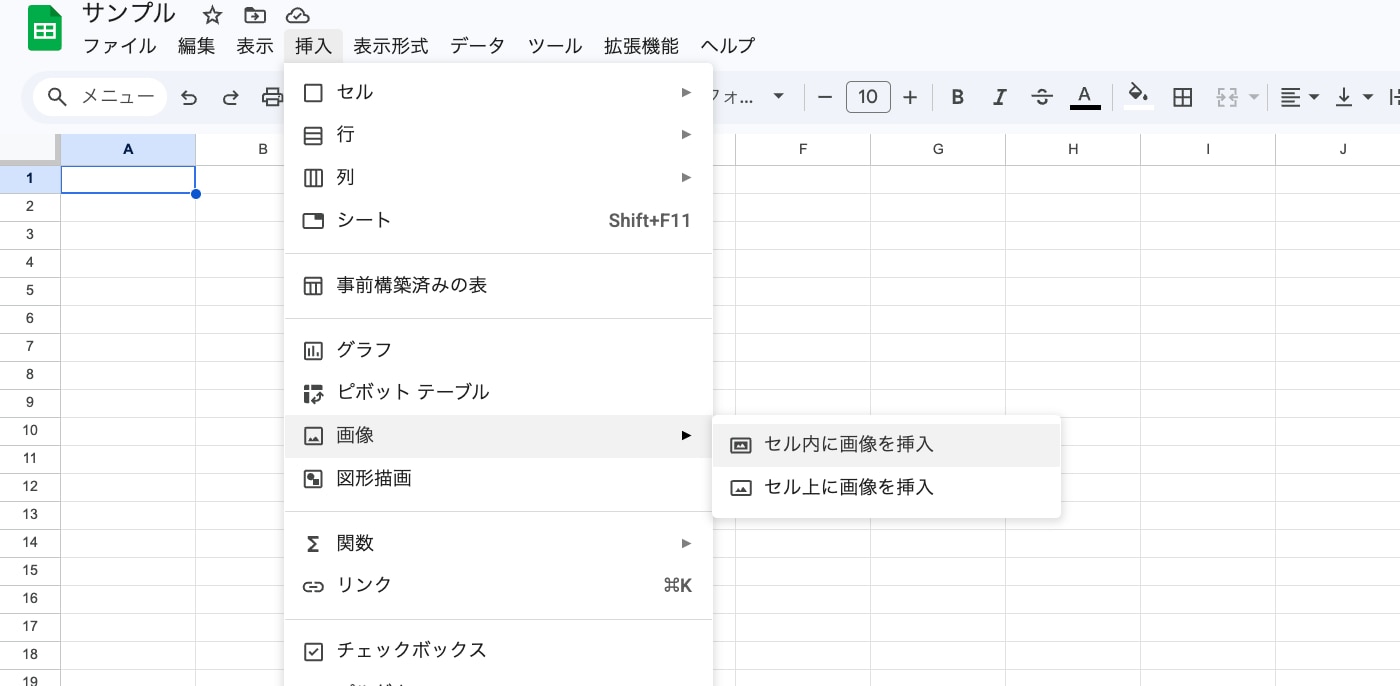Image resolution: width=1400 pixels, height=686 pixels.
Task: Toggle italic formatting in the toolbar
Action: tap(999, 96)
